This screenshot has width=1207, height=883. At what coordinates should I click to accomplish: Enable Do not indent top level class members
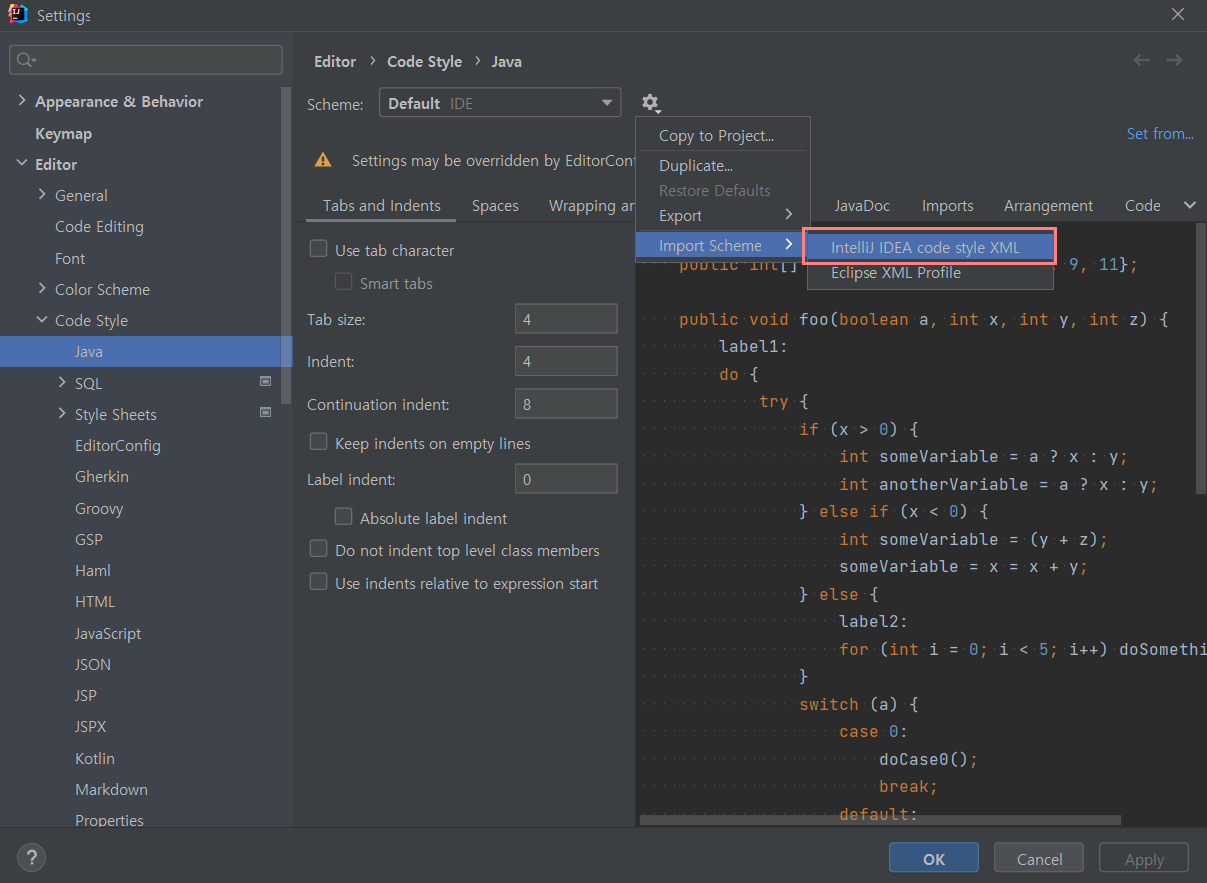coord(318,549)
